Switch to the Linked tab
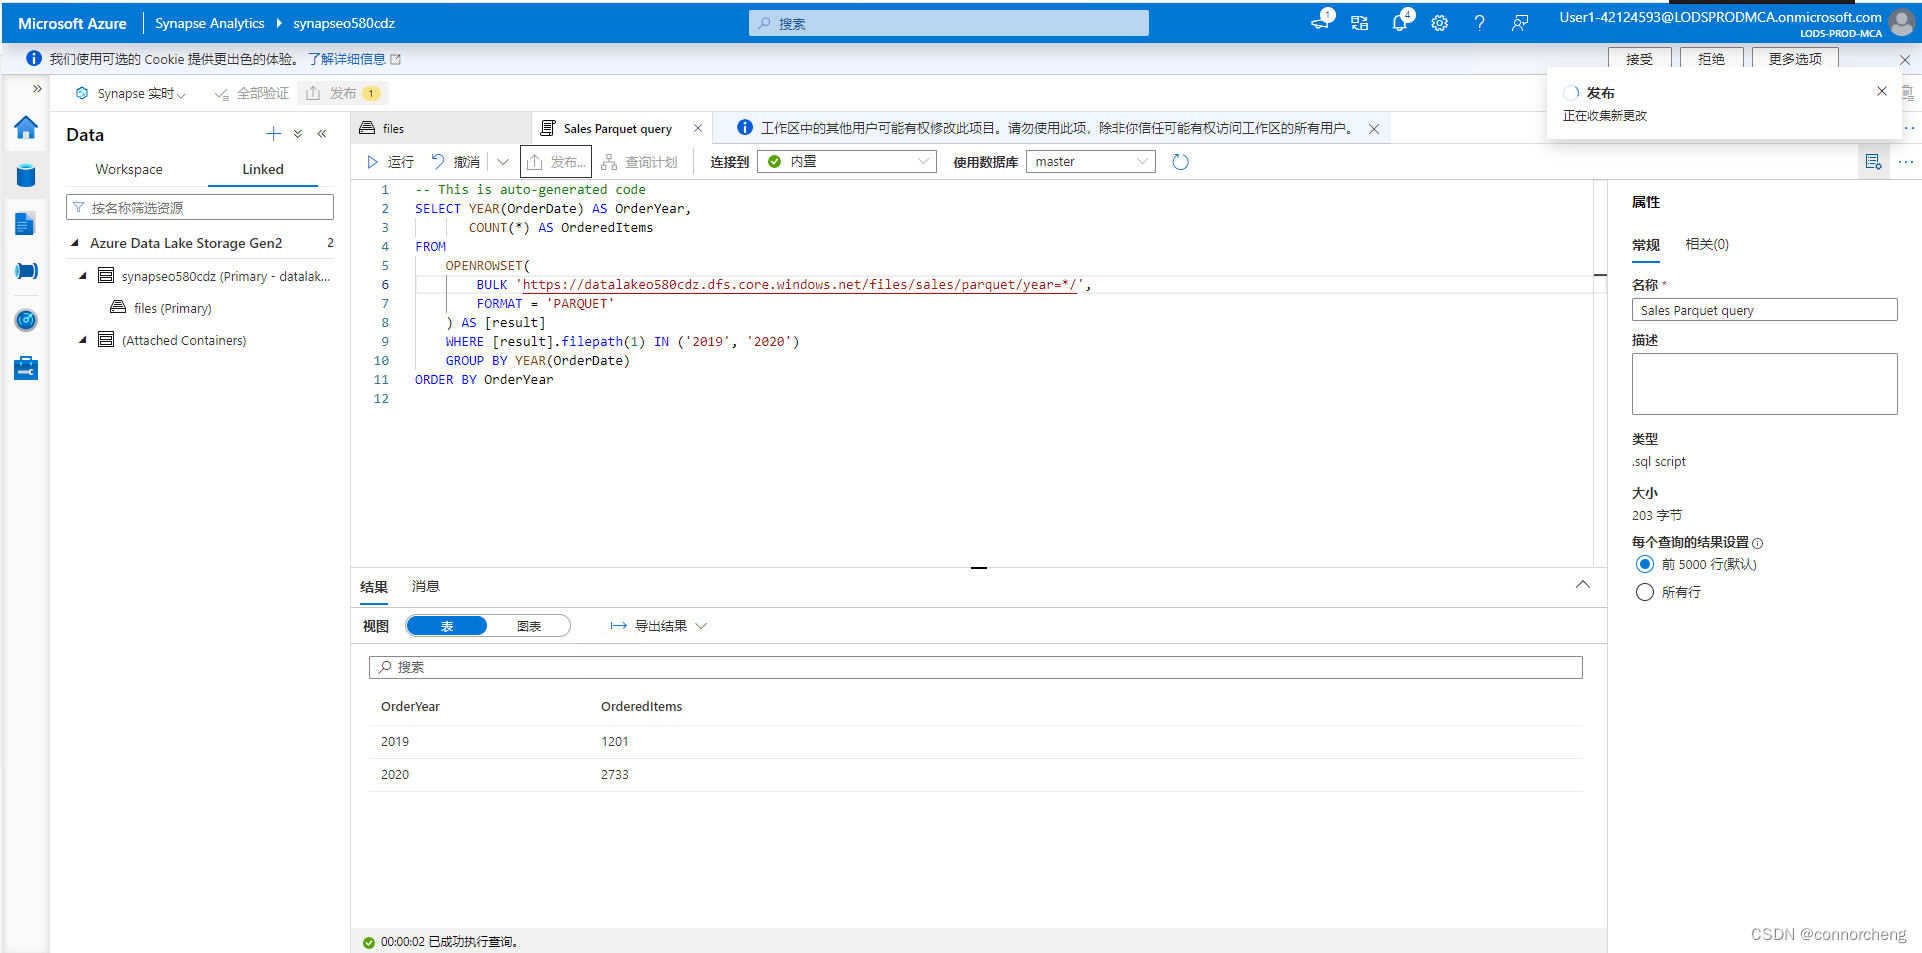Image resolution: width=1922 pixels, height=953 pixels. [263, 169]
